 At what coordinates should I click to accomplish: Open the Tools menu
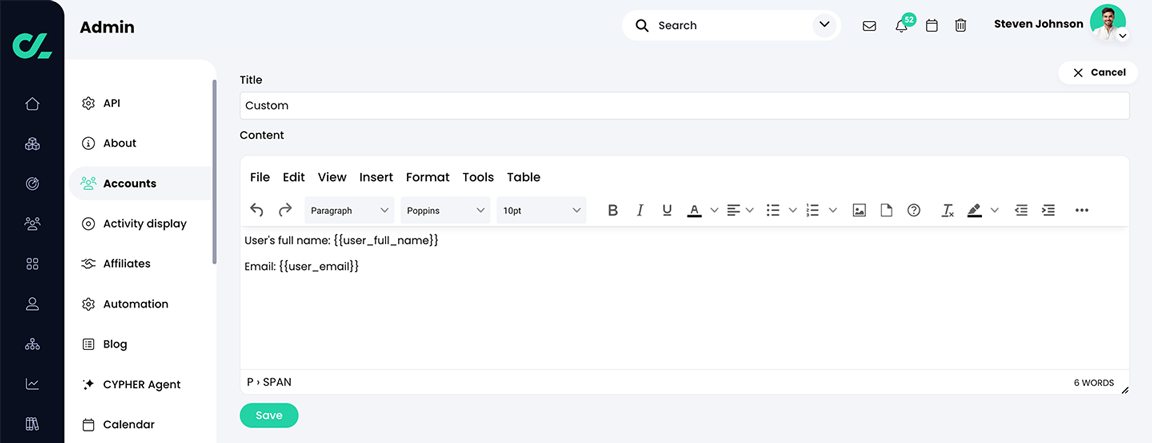(x=478, y=177)
